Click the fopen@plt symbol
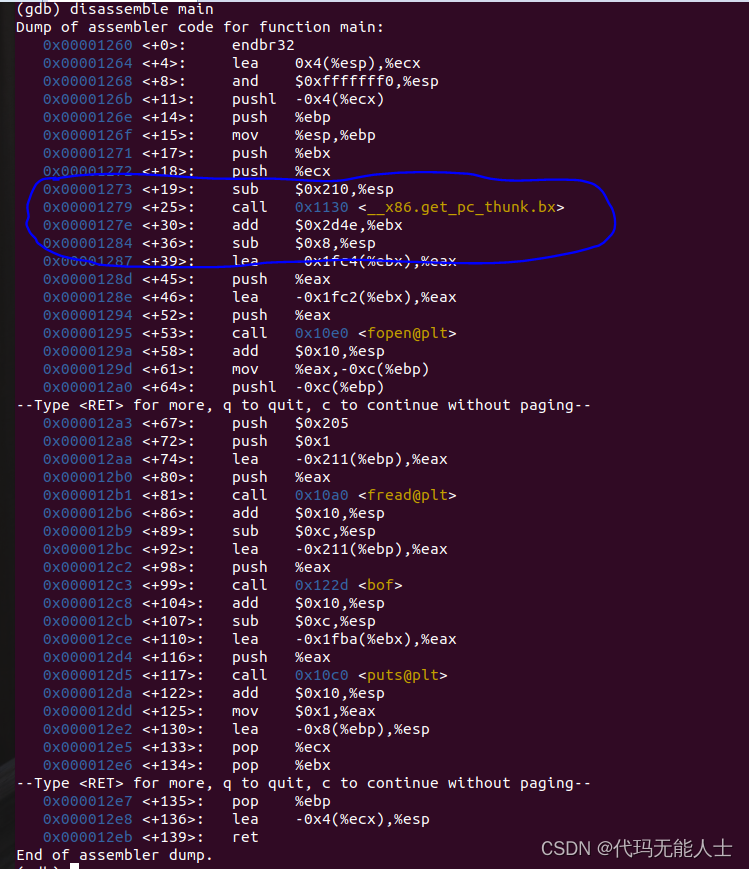Screen dimensions: 749x869 point(407,333)
